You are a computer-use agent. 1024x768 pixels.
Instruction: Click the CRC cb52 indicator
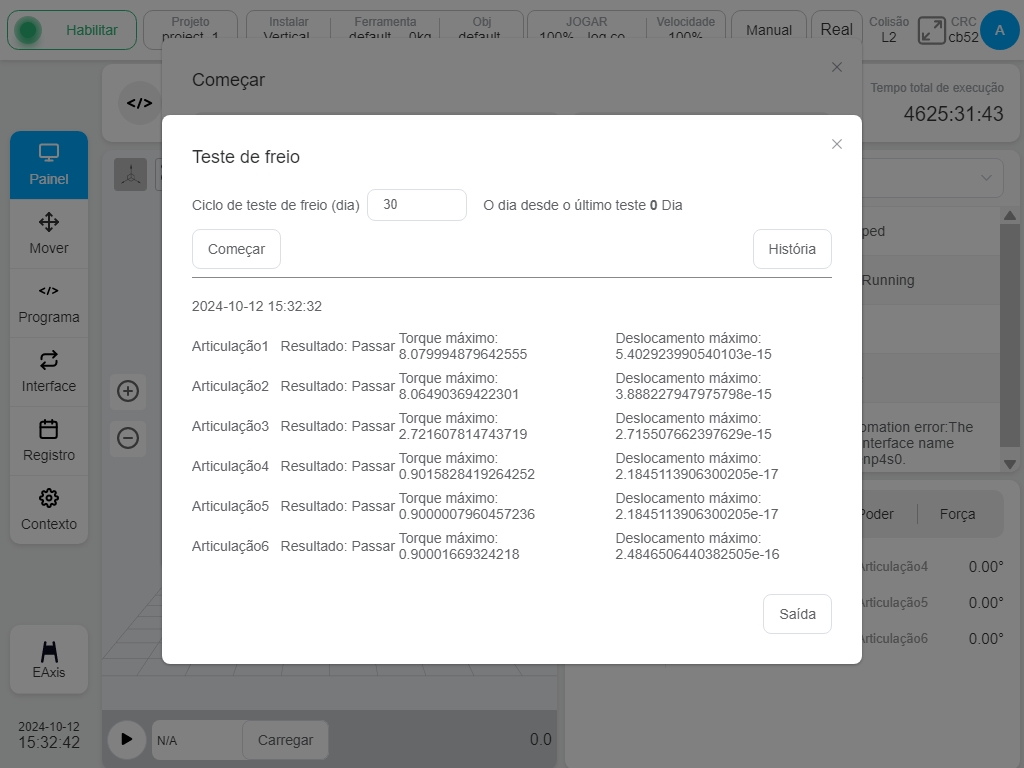(963, 30)
